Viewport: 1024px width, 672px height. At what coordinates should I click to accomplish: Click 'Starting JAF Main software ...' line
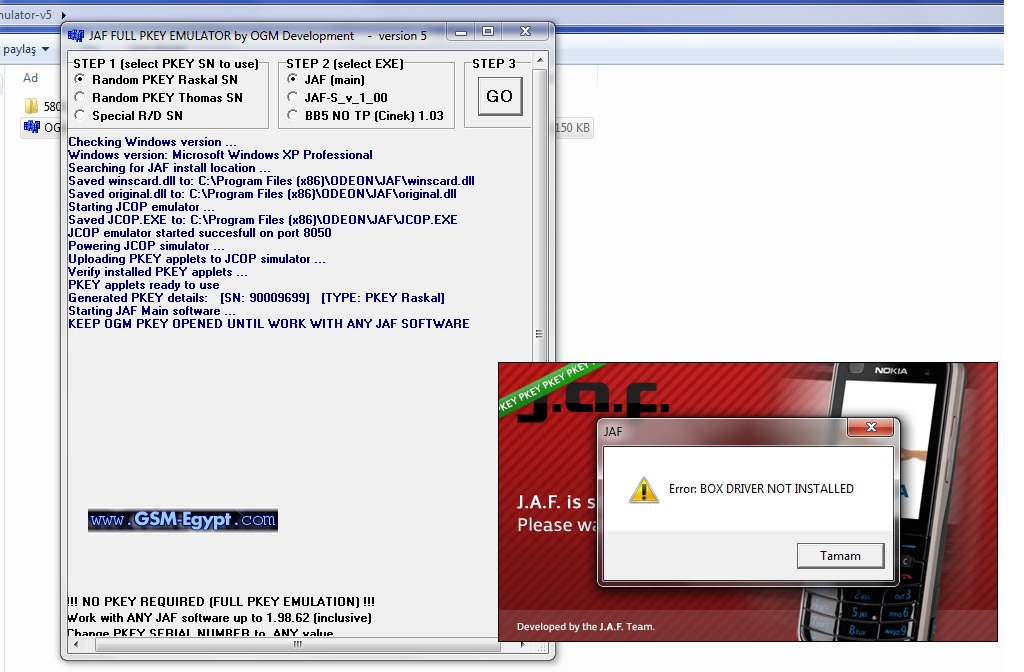tap(152, 312)
